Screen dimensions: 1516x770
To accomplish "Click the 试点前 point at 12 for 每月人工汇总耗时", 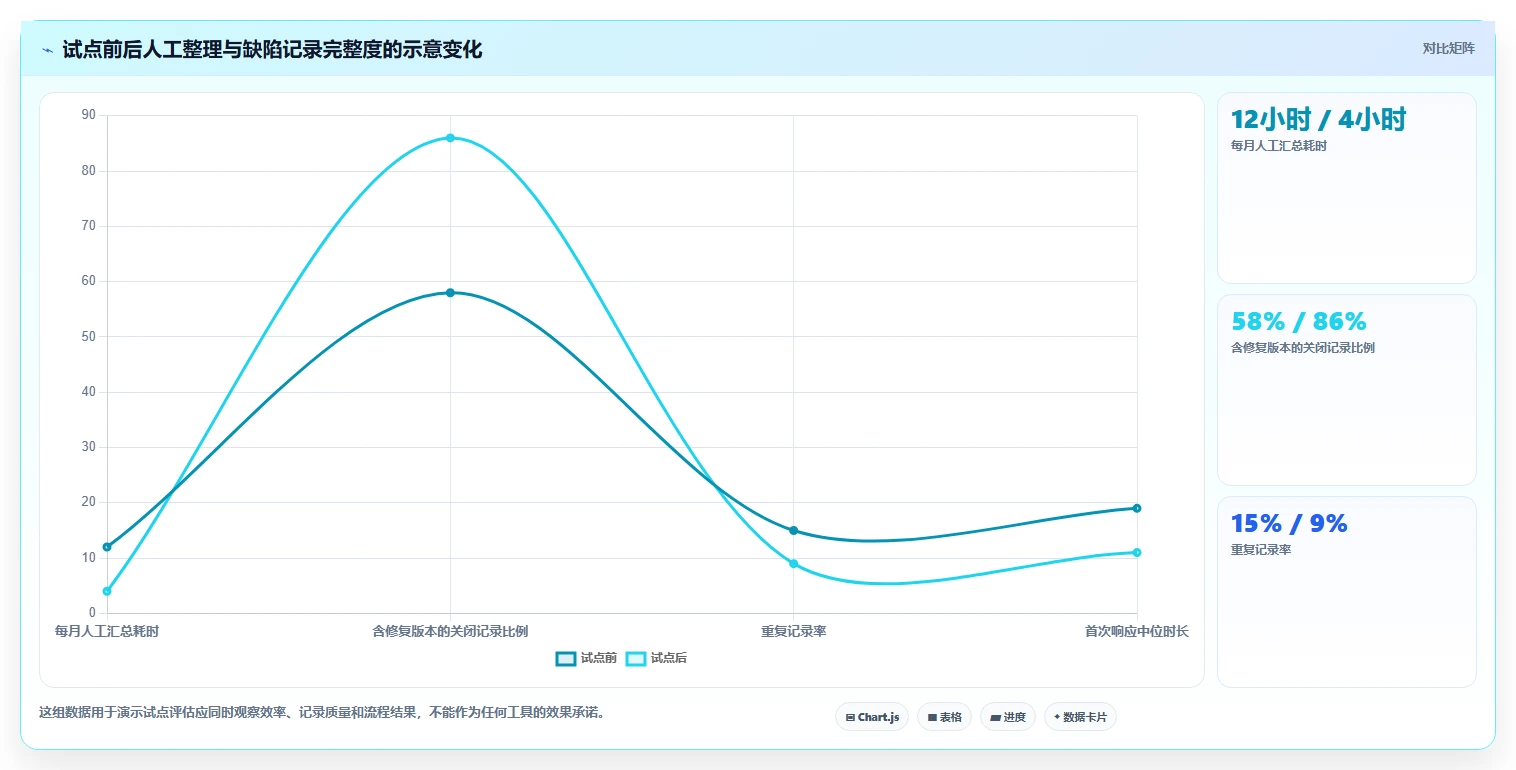I will pos(107,547).
